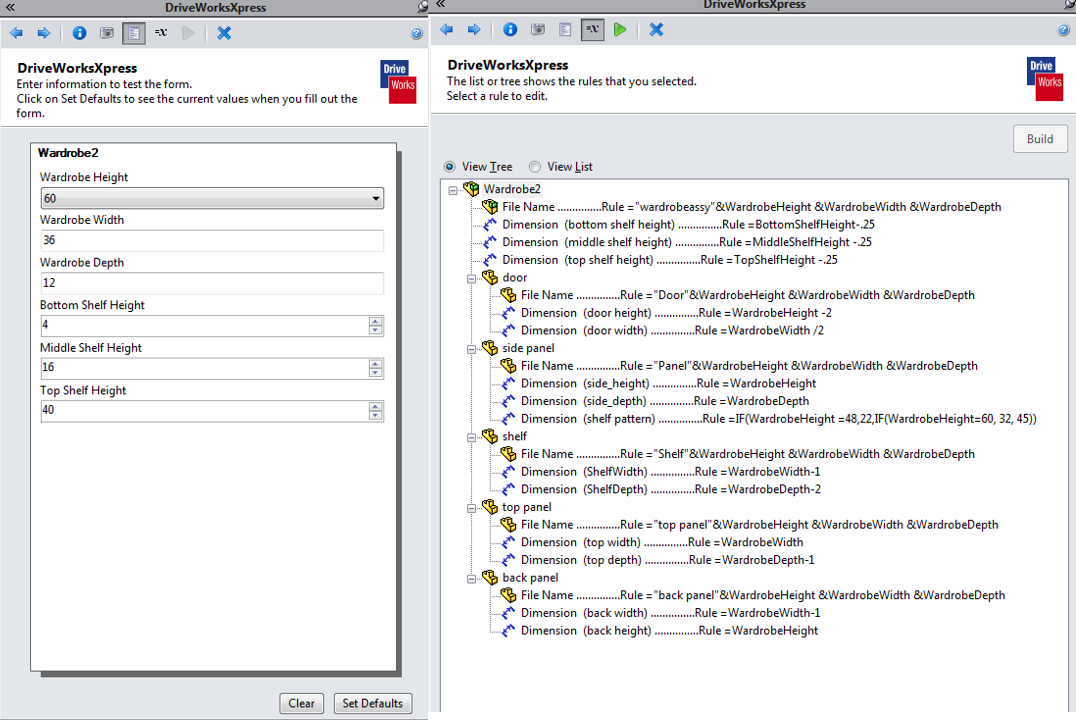This screenshot has height=720, width=1076.
Task: Click Wardrobe Depth input field
Action: point(212,283)
